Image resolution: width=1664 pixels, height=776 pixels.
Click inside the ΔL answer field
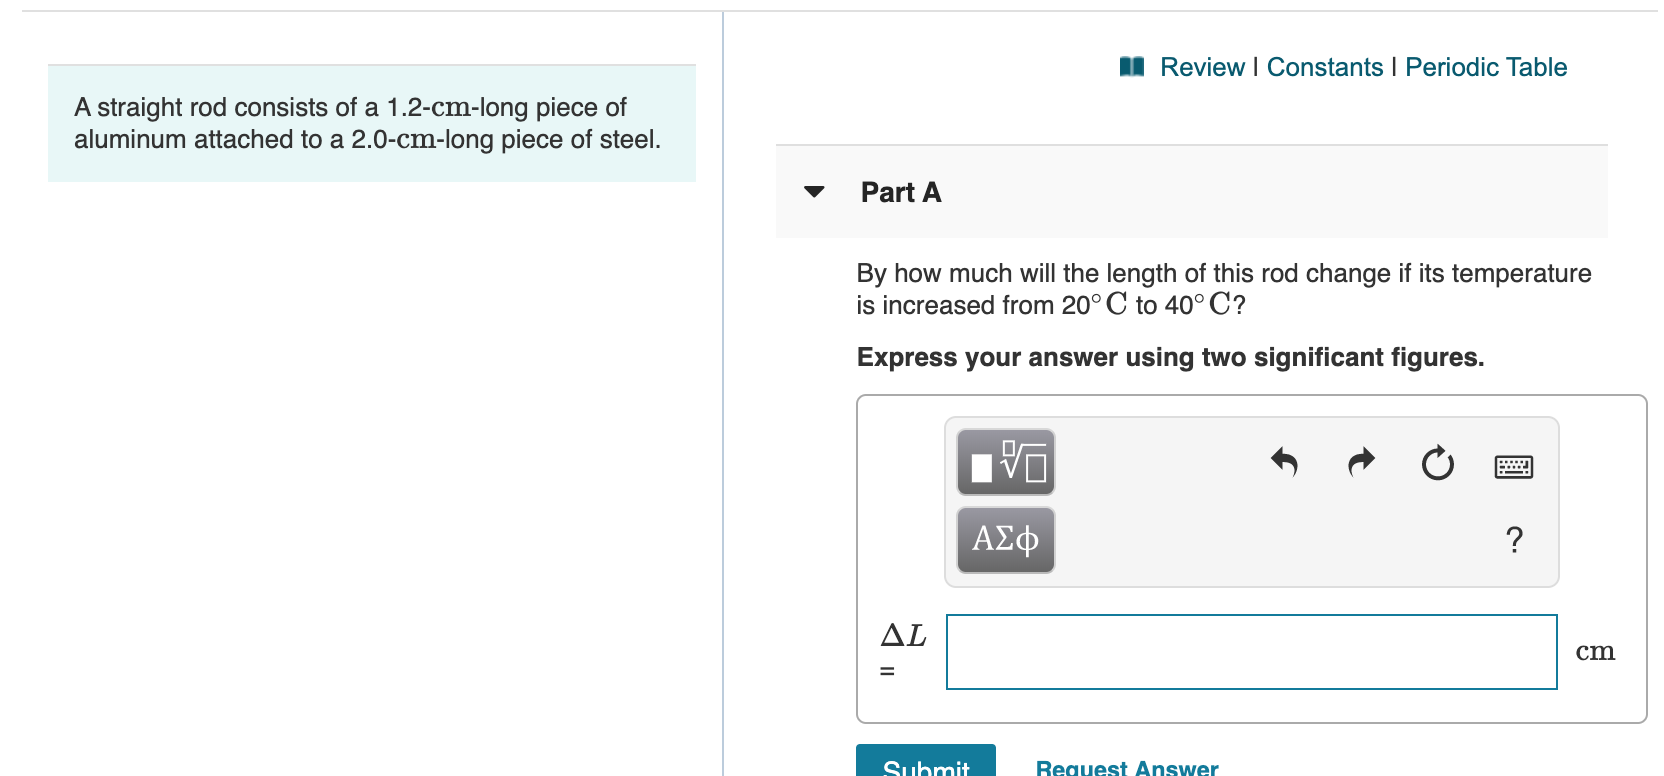pyautogui.click(x=1250, y=651)
